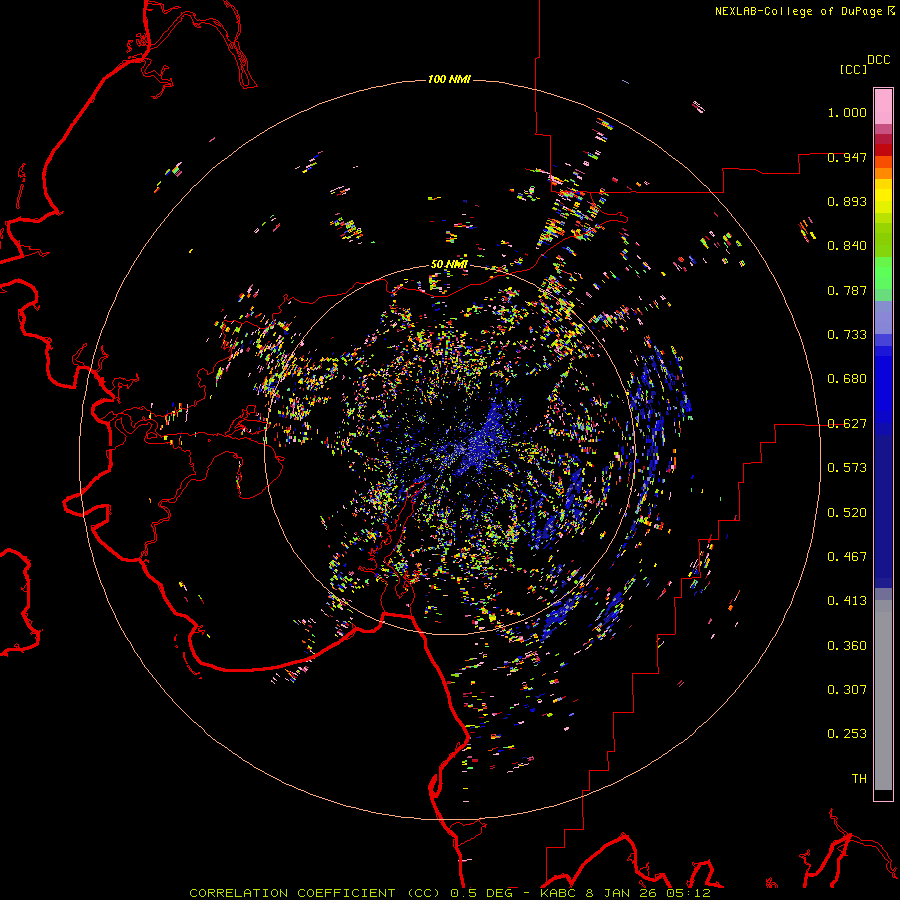Click the pink top segment of the color bar
Screen dimensions: 900x900
pyautogui.click(x=883, y=106)
